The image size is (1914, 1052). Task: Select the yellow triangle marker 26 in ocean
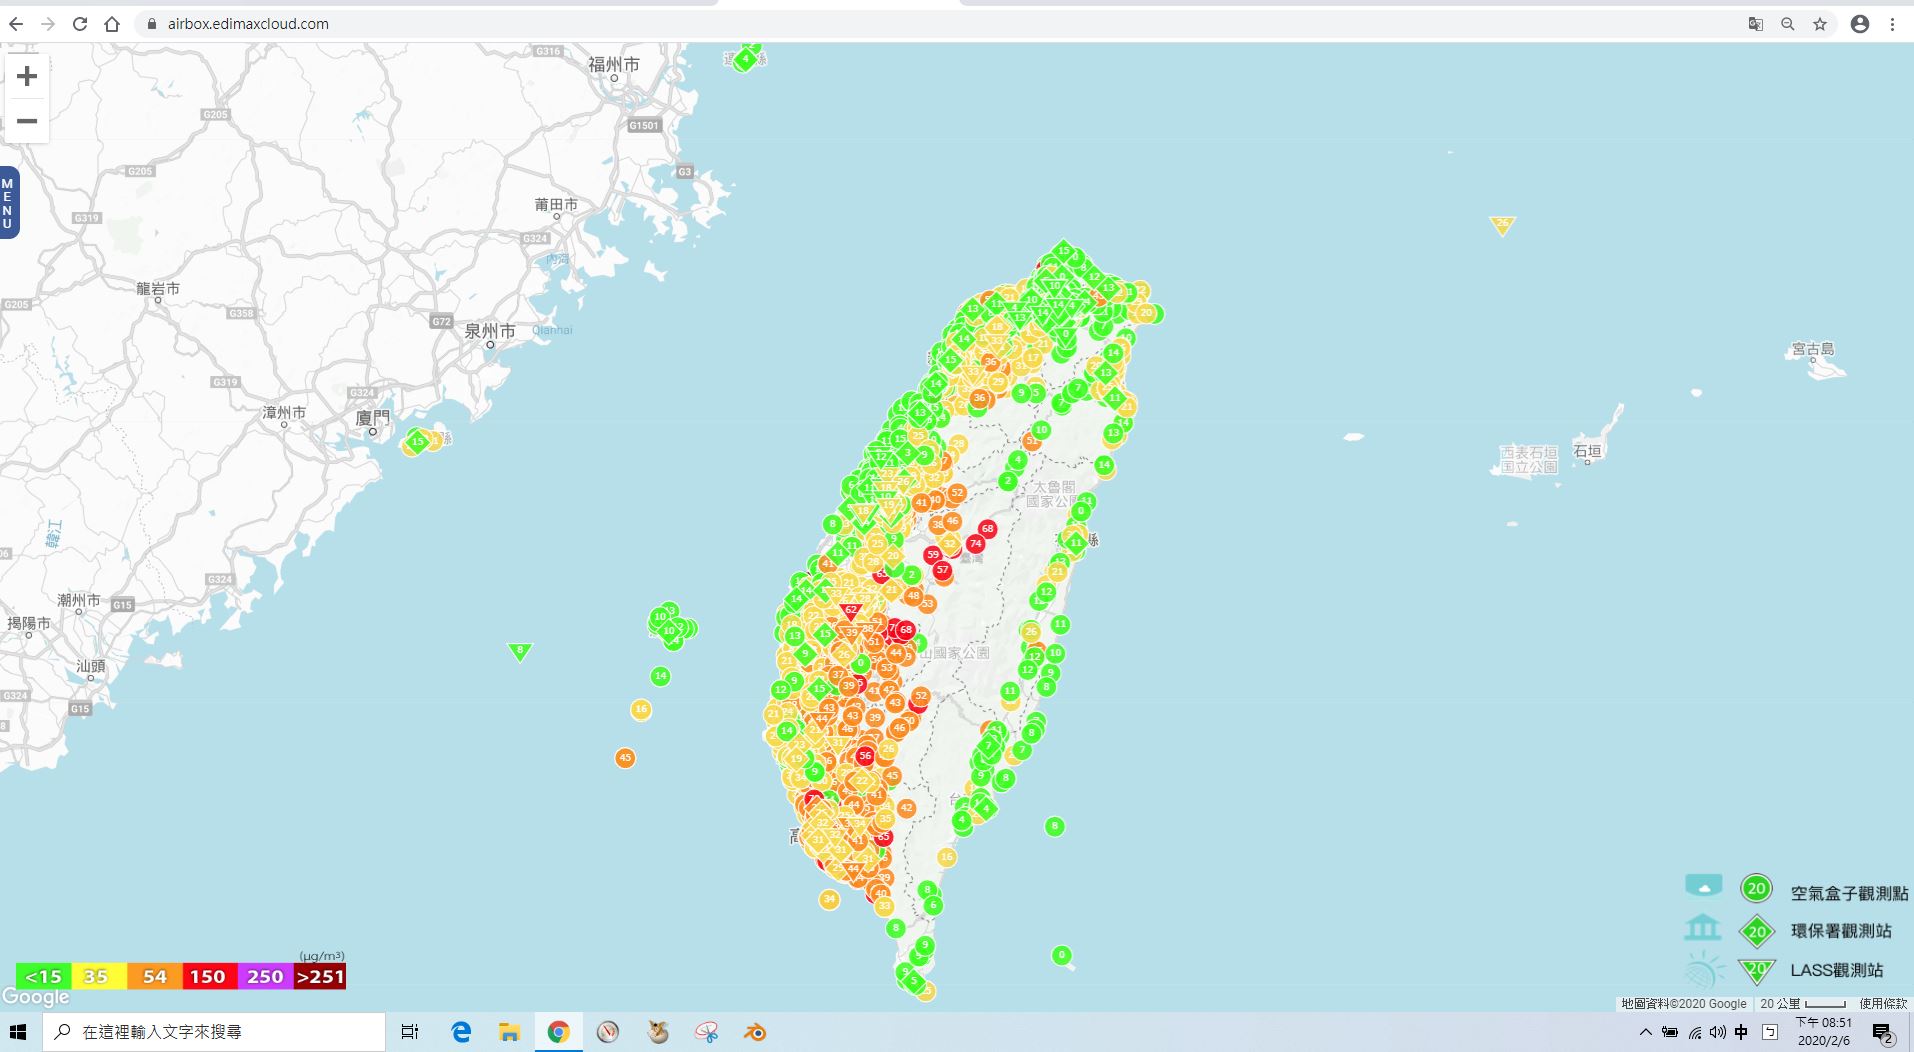coord(1502,225)
